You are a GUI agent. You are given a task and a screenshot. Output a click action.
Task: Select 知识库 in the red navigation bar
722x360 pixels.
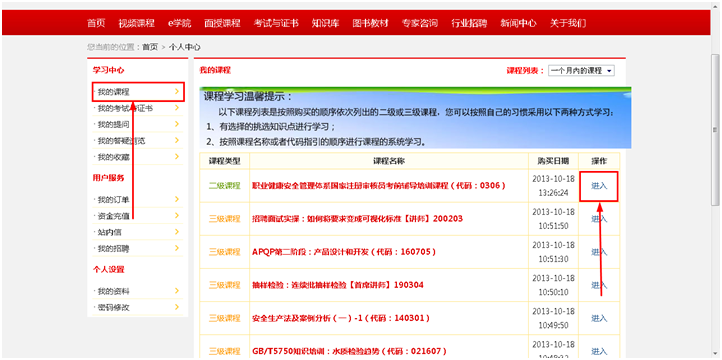pyautogui.click(x=325, y=23)
